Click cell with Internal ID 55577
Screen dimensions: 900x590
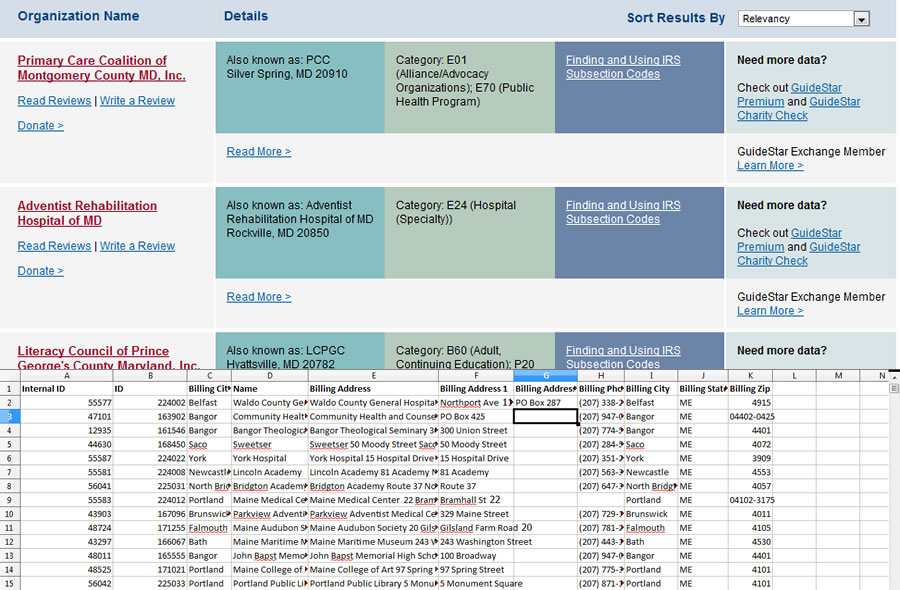point(67,403)
